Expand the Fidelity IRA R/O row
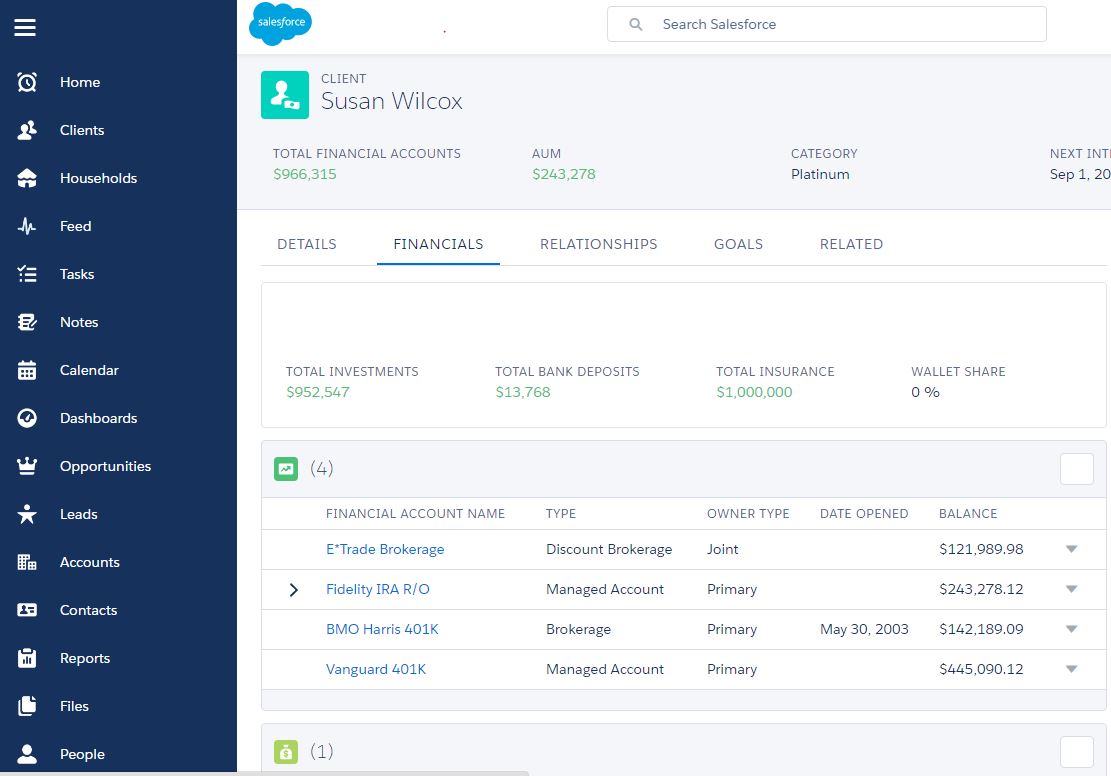The height and width of the screenshot is (776, 1111). tap(293, 590)
